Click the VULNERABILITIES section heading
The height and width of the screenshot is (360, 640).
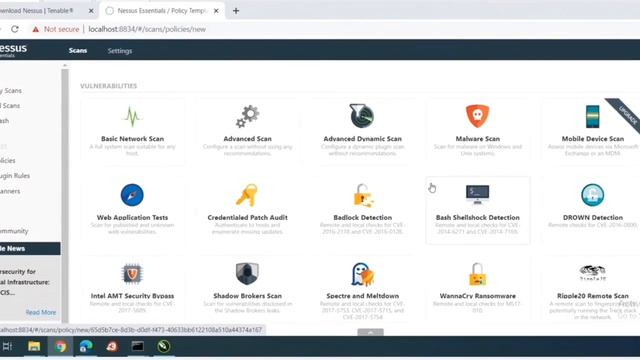pyautogui.click(x=109, y=86)
